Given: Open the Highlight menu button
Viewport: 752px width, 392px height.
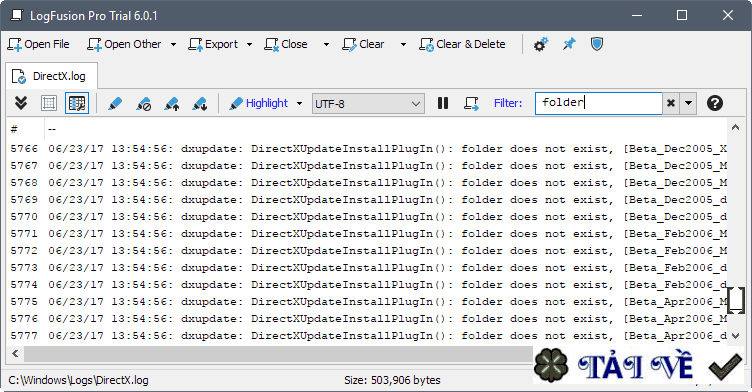Looking at the screenshot, I should (258, 103).
